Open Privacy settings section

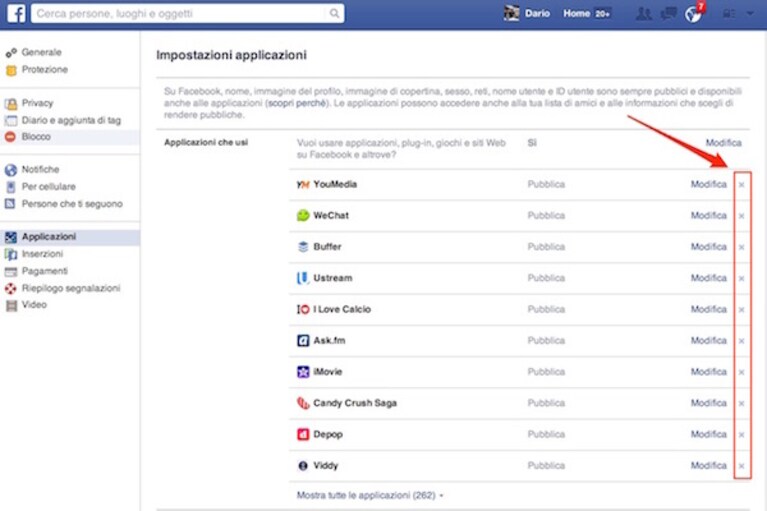pos(37,103)
